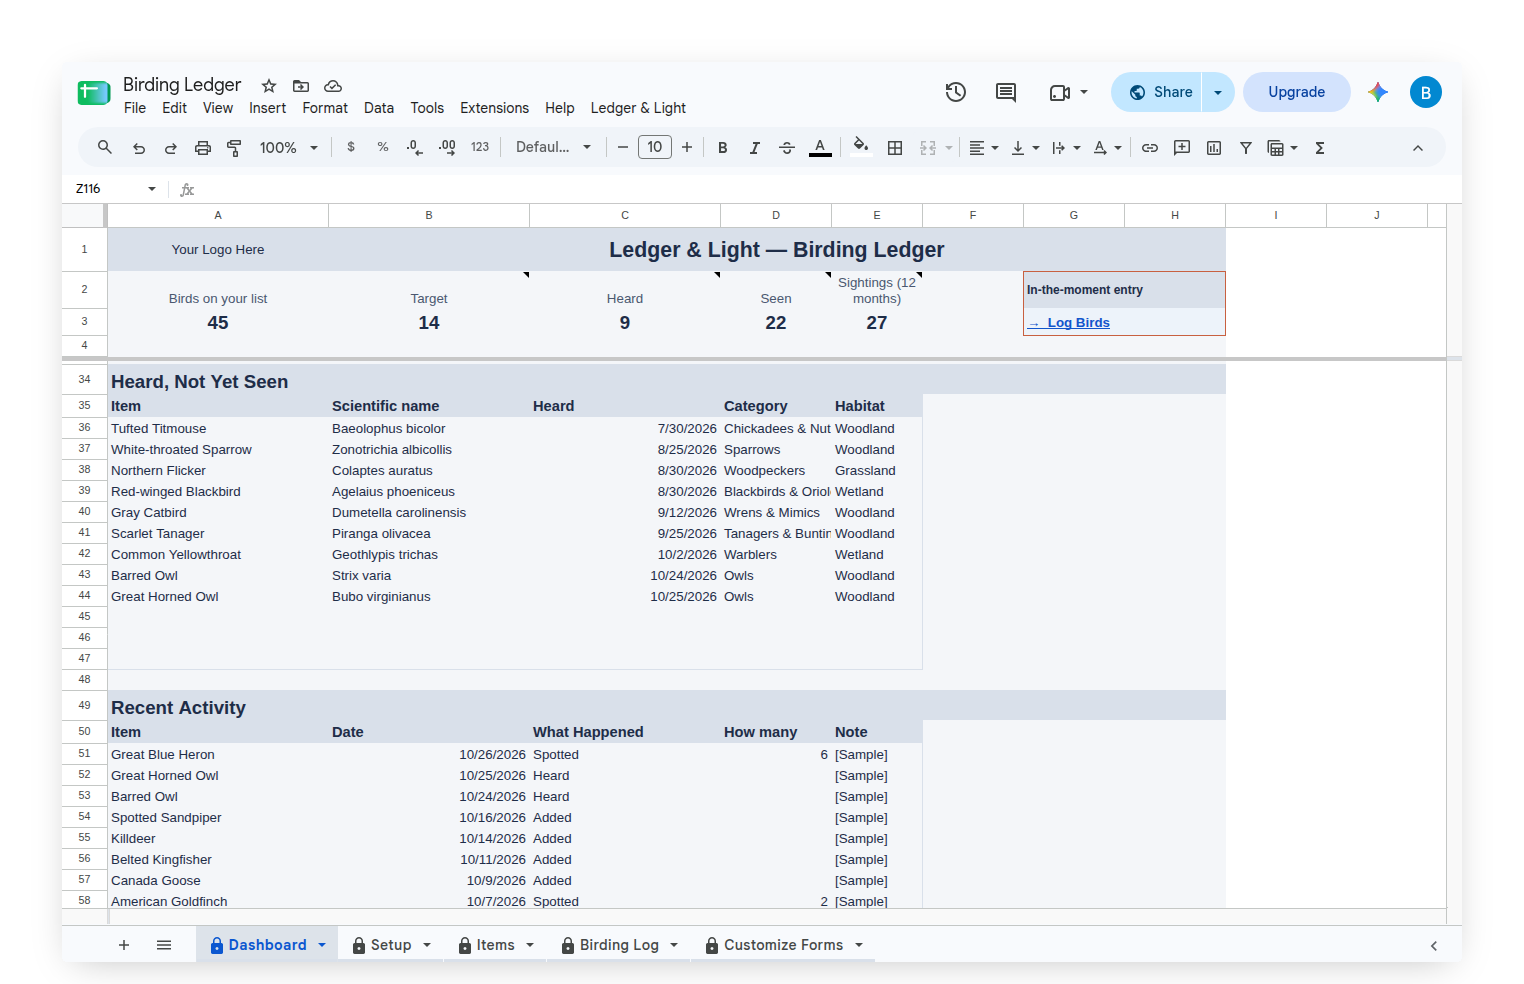Screen dimensions: 1524x984
Task: Expand the Share options arrow
Action: 1218,92
